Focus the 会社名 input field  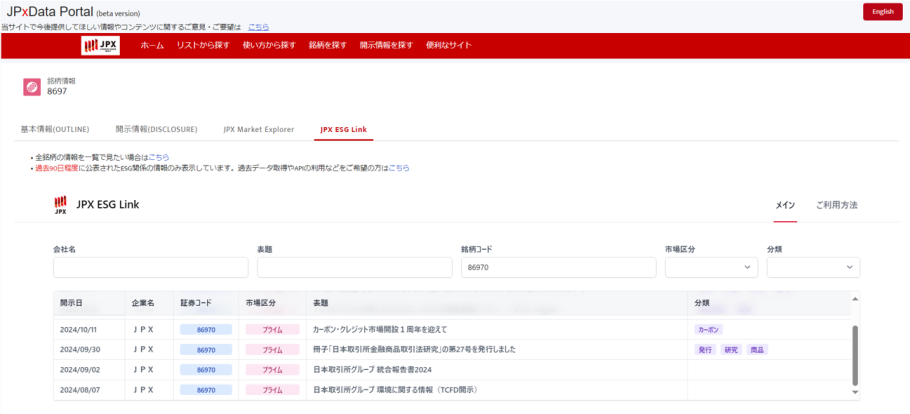click(x=150, y=267)
